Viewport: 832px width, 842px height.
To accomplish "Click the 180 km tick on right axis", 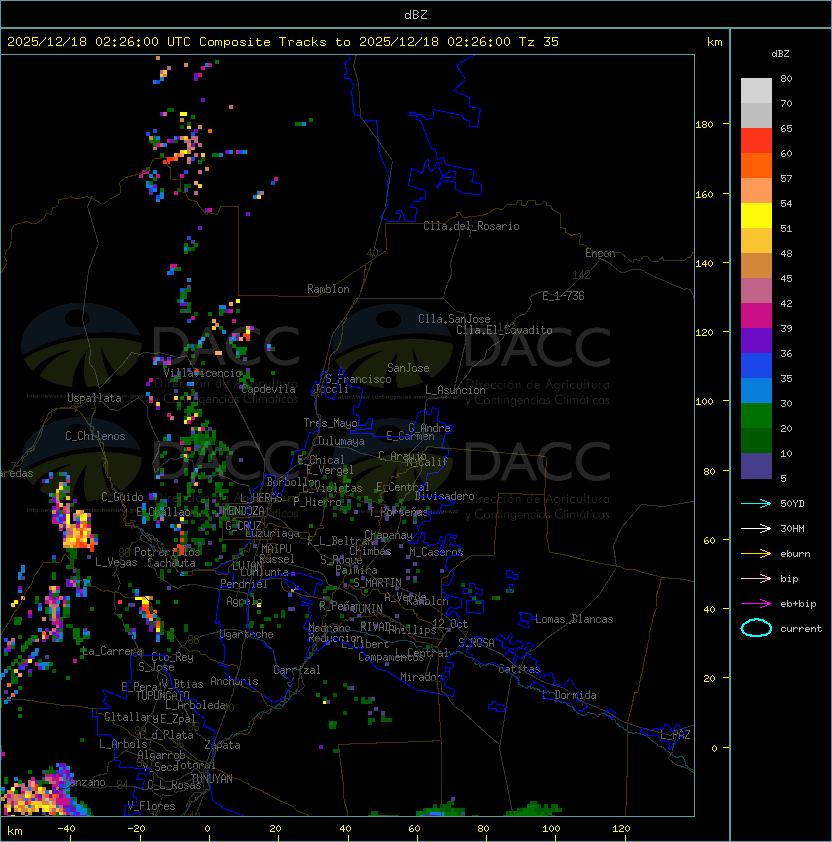I will pyautogui.click(x=704, y=125).
